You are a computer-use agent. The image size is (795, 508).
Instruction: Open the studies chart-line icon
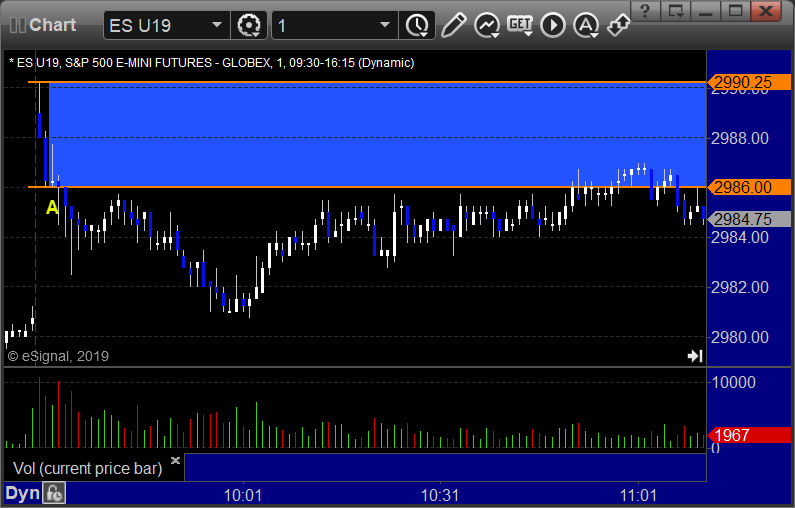click(487, 25)
